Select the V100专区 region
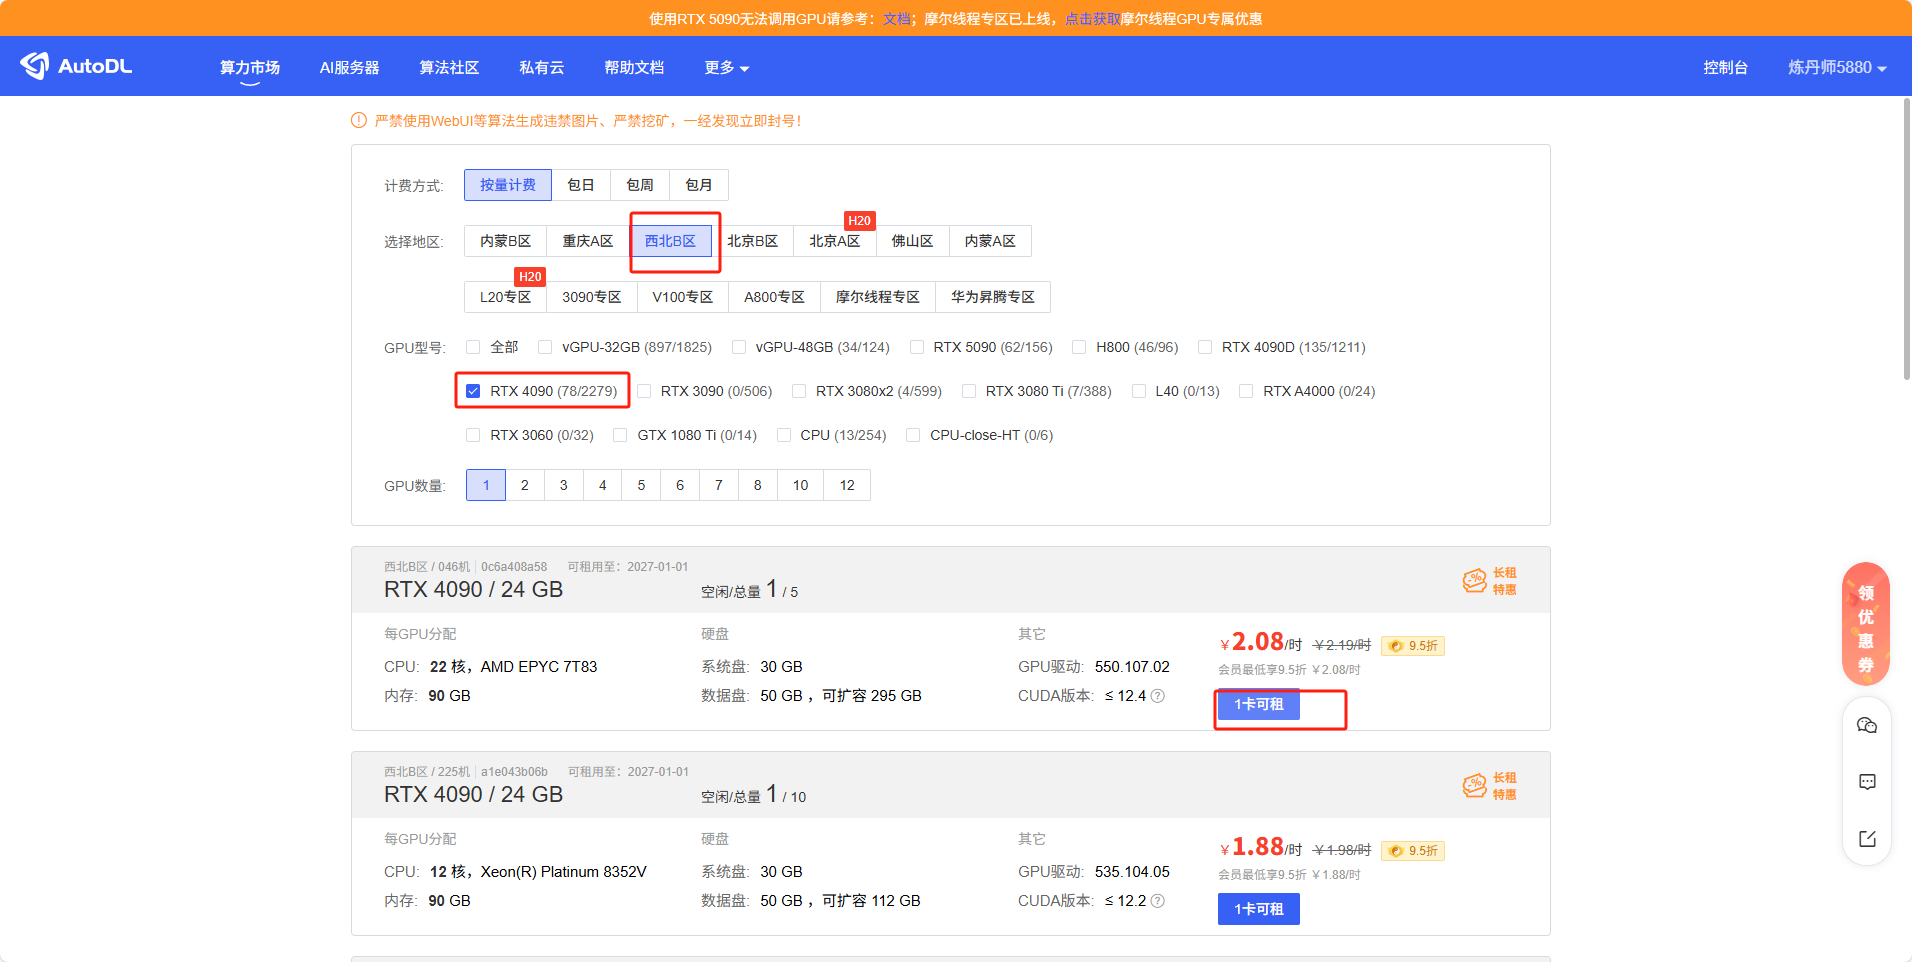Viewport: 1912px width, 962px height. coord(683,297)
